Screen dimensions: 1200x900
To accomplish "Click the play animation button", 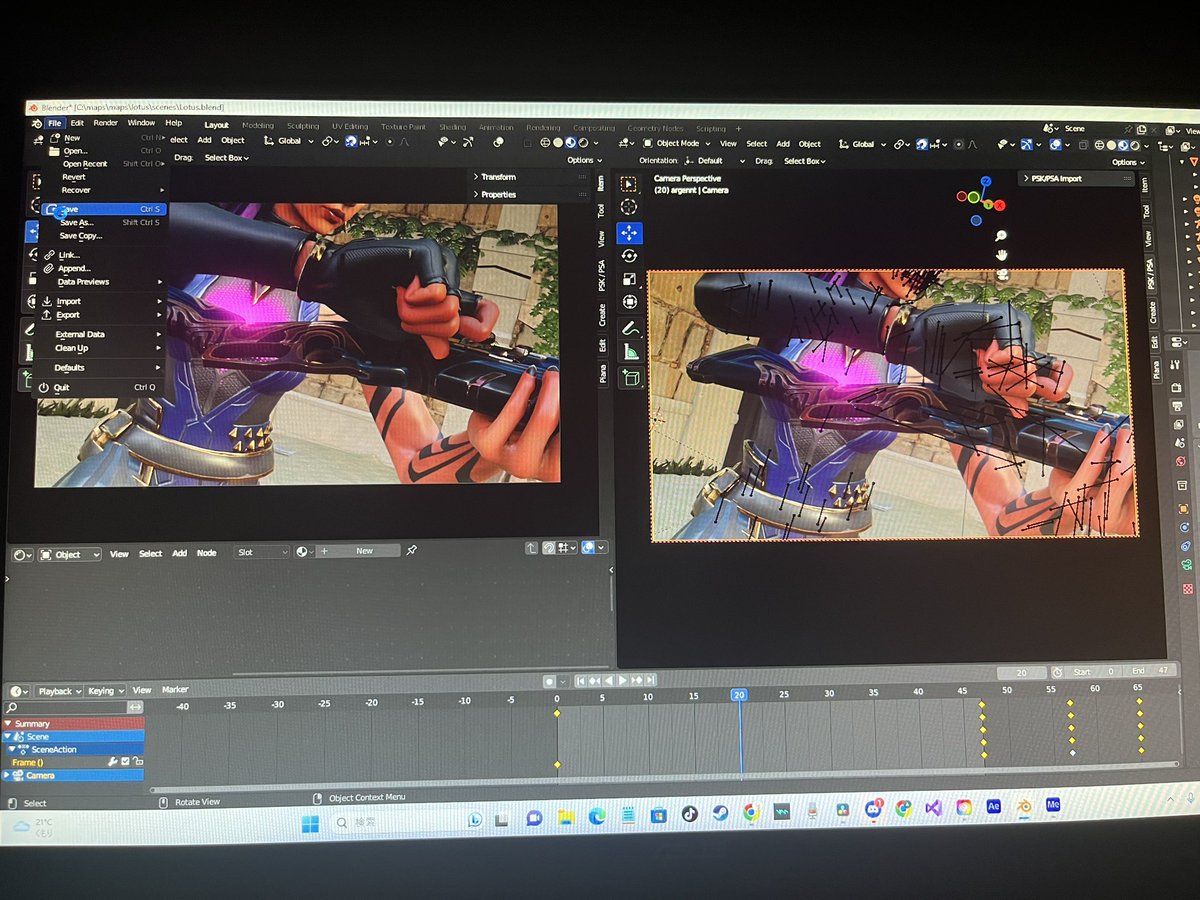I will pos(622,681).
